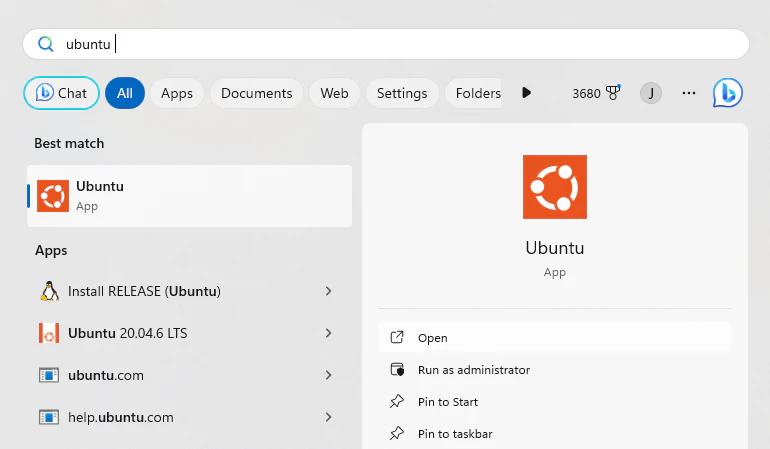
Task: Click the ubuntu.com web shortcut icon
Action: click(x=49, y=375)
